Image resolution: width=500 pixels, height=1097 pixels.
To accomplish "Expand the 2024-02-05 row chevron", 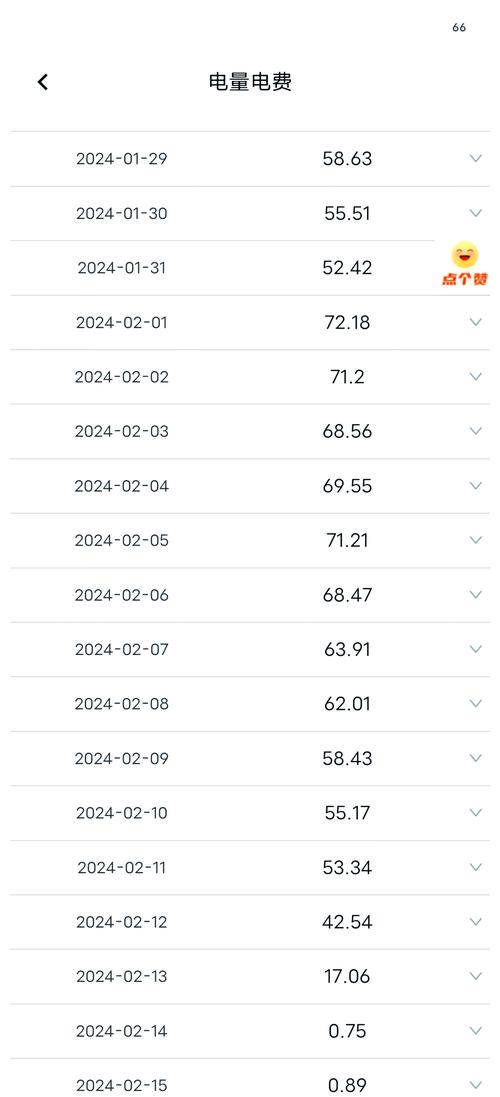I will click(x=476, y=540).
